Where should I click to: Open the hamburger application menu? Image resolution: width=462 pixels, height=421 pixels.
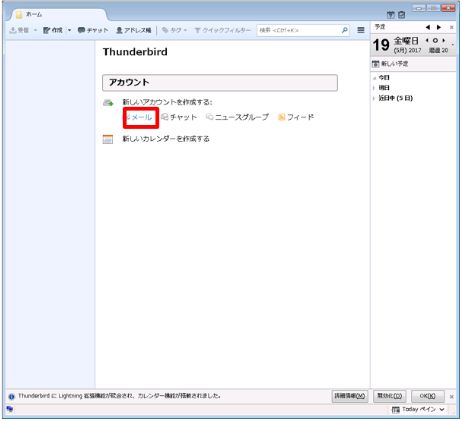(361, 30)
